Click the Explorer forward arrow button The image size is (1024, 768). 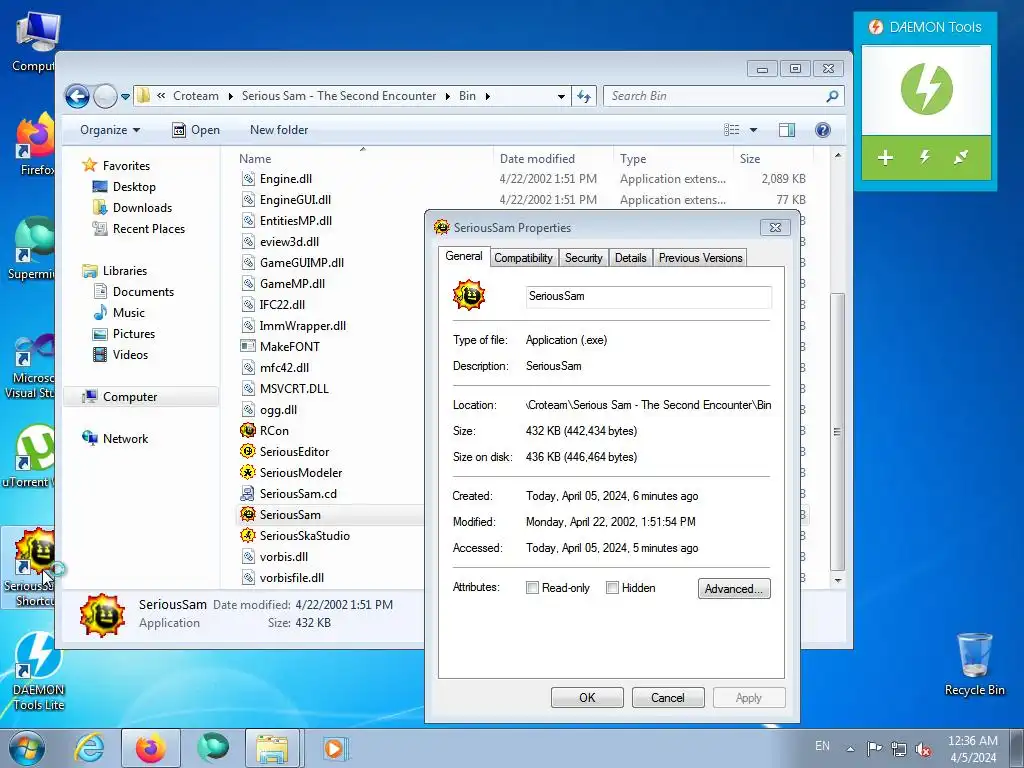[104, 97]
